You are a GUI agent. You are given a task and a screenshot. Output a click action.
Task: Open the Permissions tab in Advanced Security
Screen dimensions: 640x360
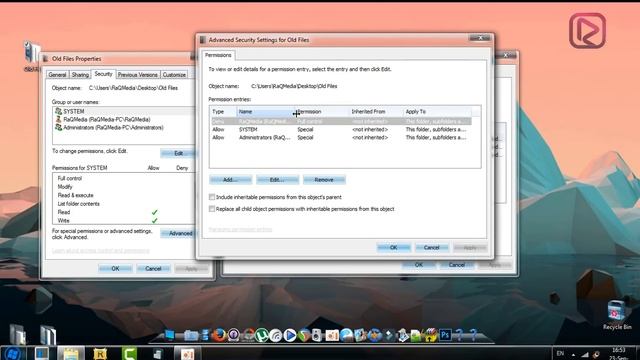click(218, 55)
